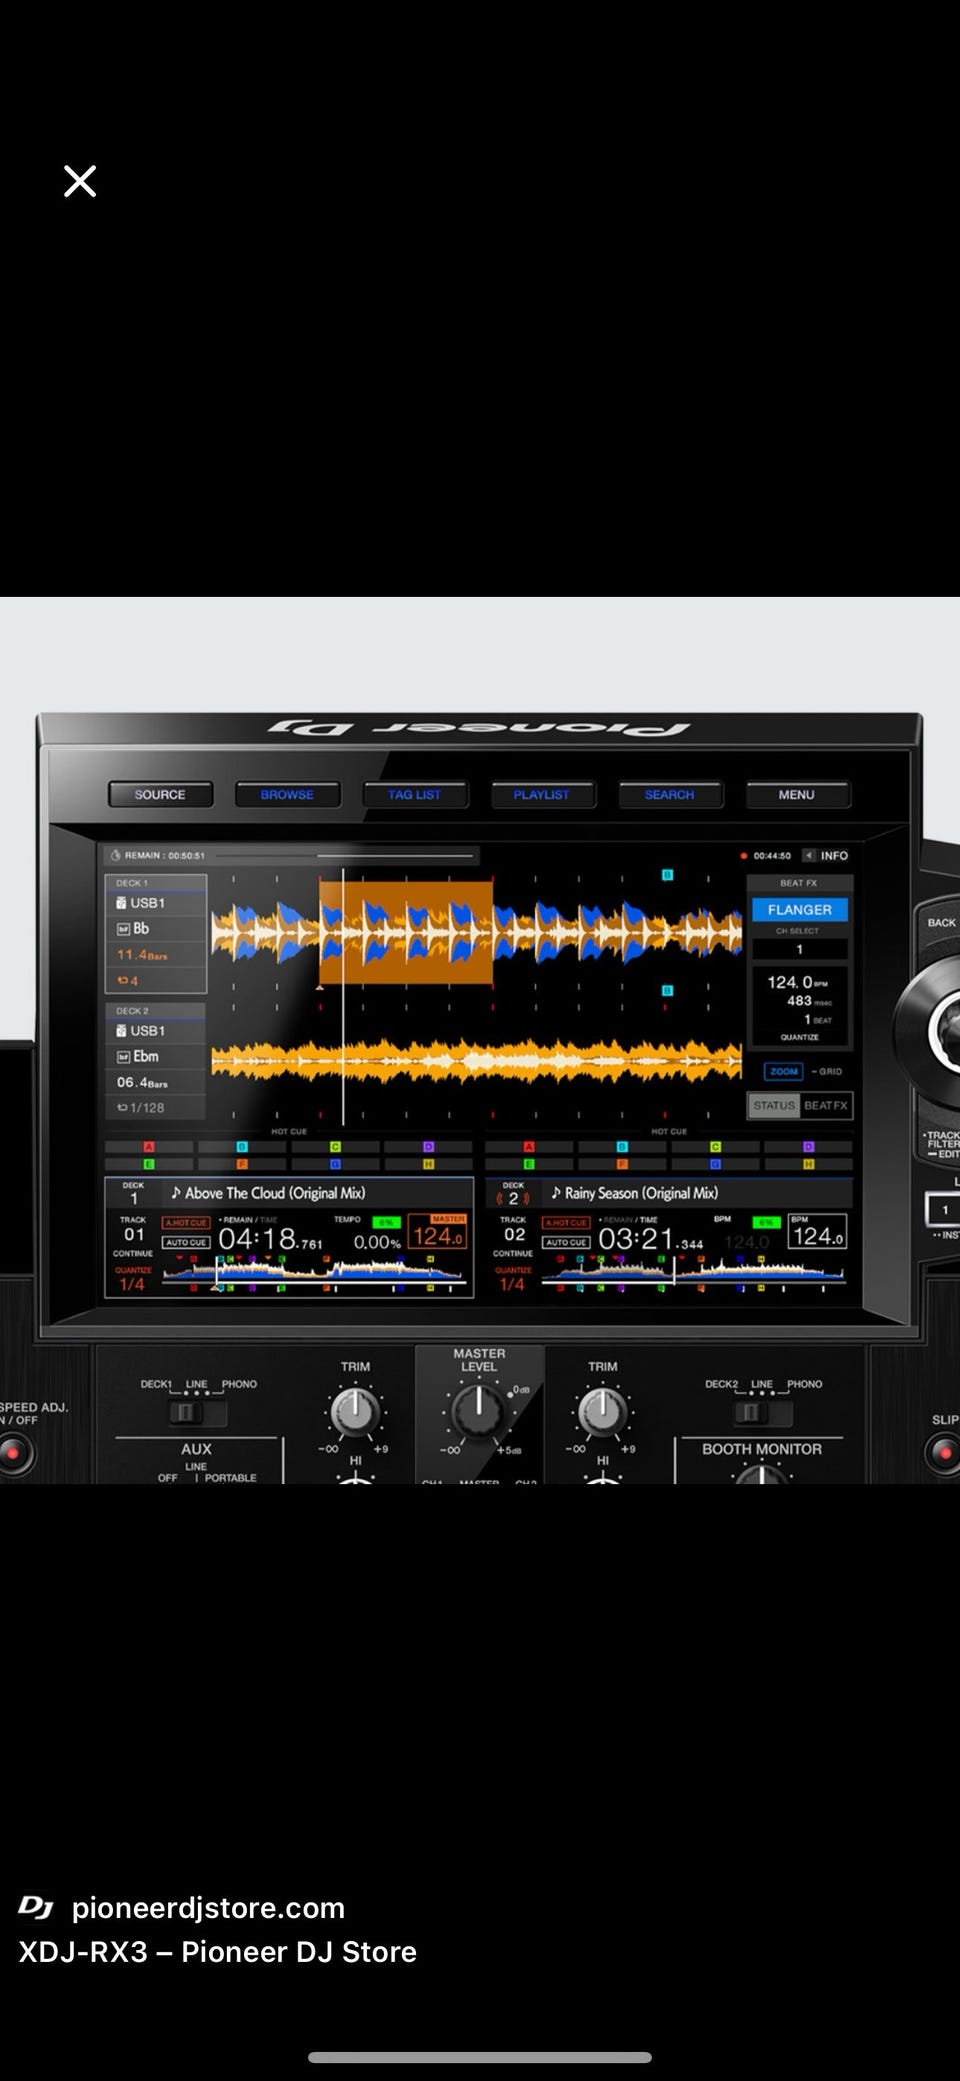Tap Deck 2 BPM 124.0 box

[818, 1232]
